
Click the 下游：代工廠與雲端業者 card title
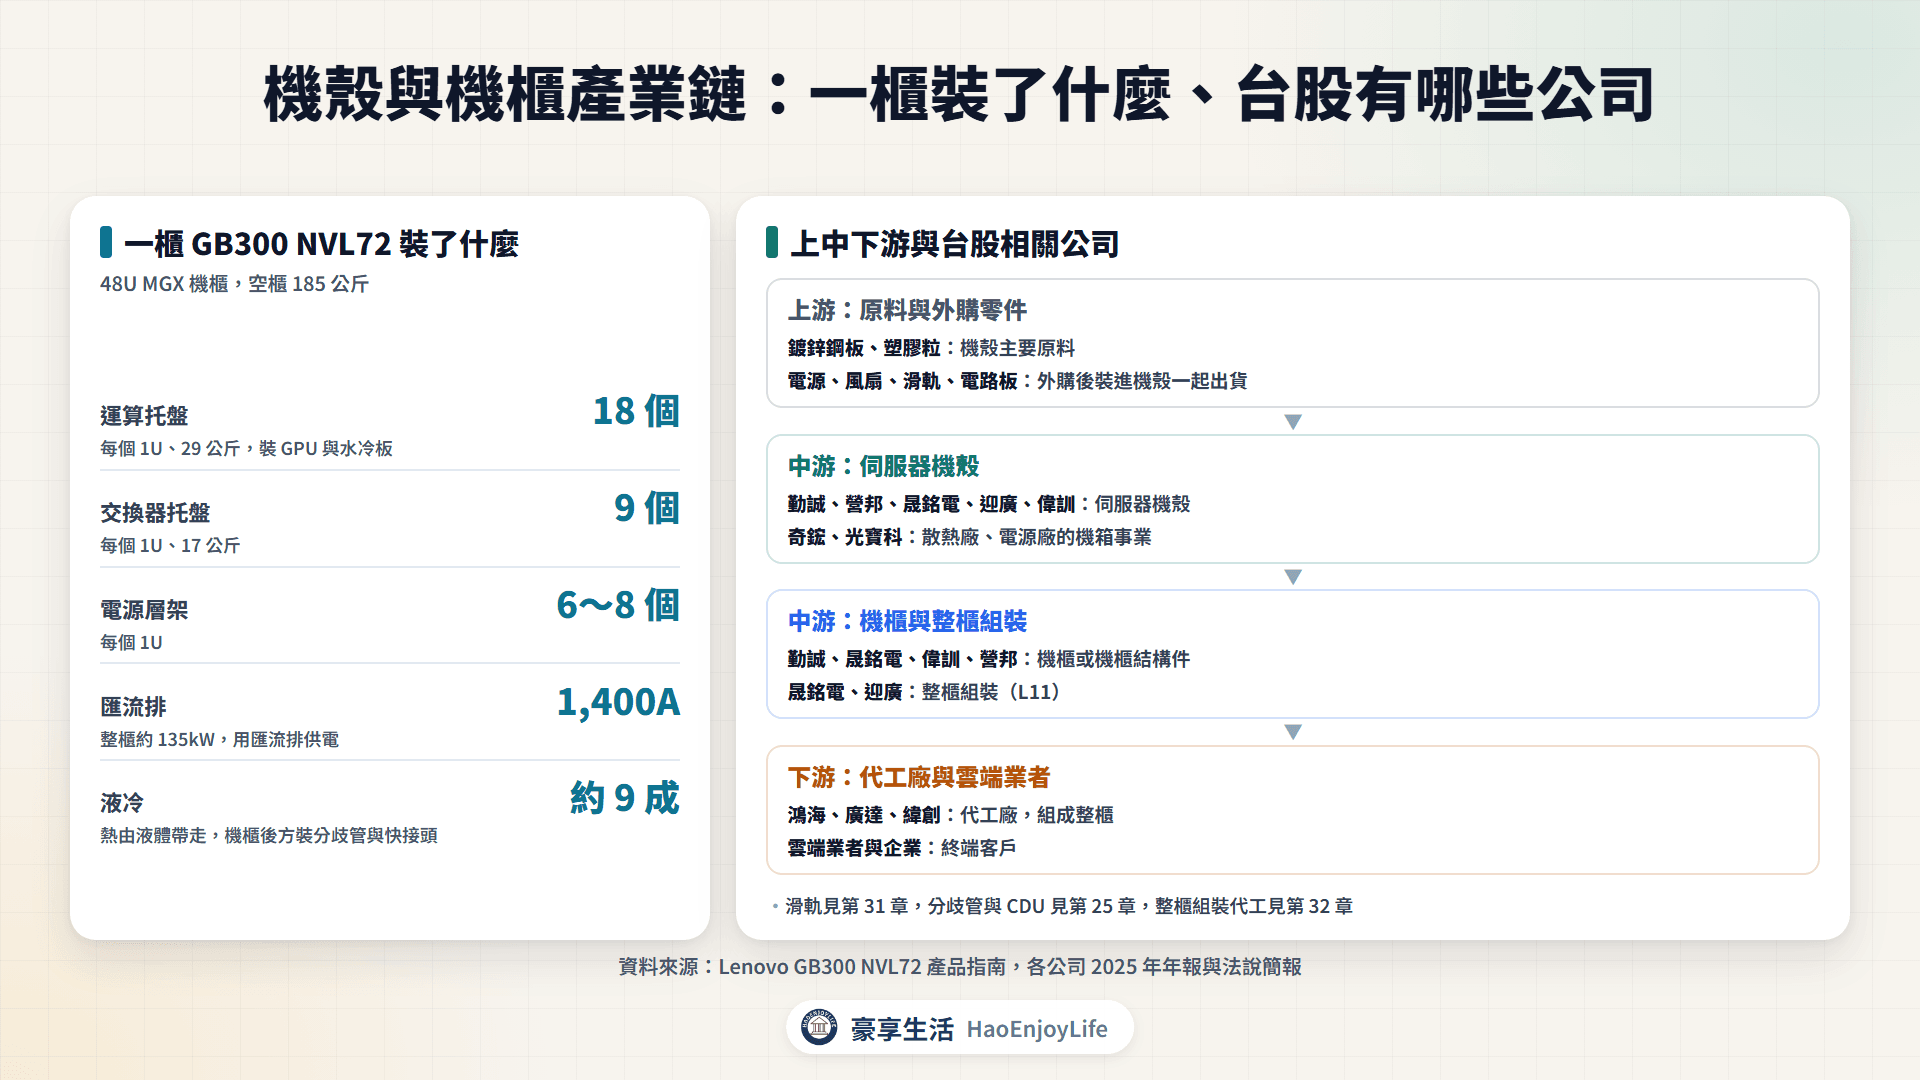click(x=919, y=777)
